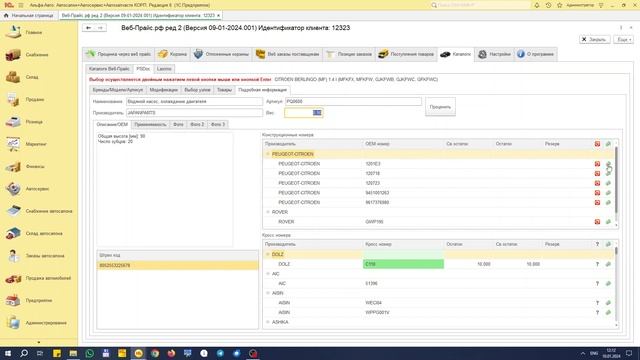Switch to Веб заказы поставщикам tab
Viewport: 640px width, 360px height.
coord(287,54)
